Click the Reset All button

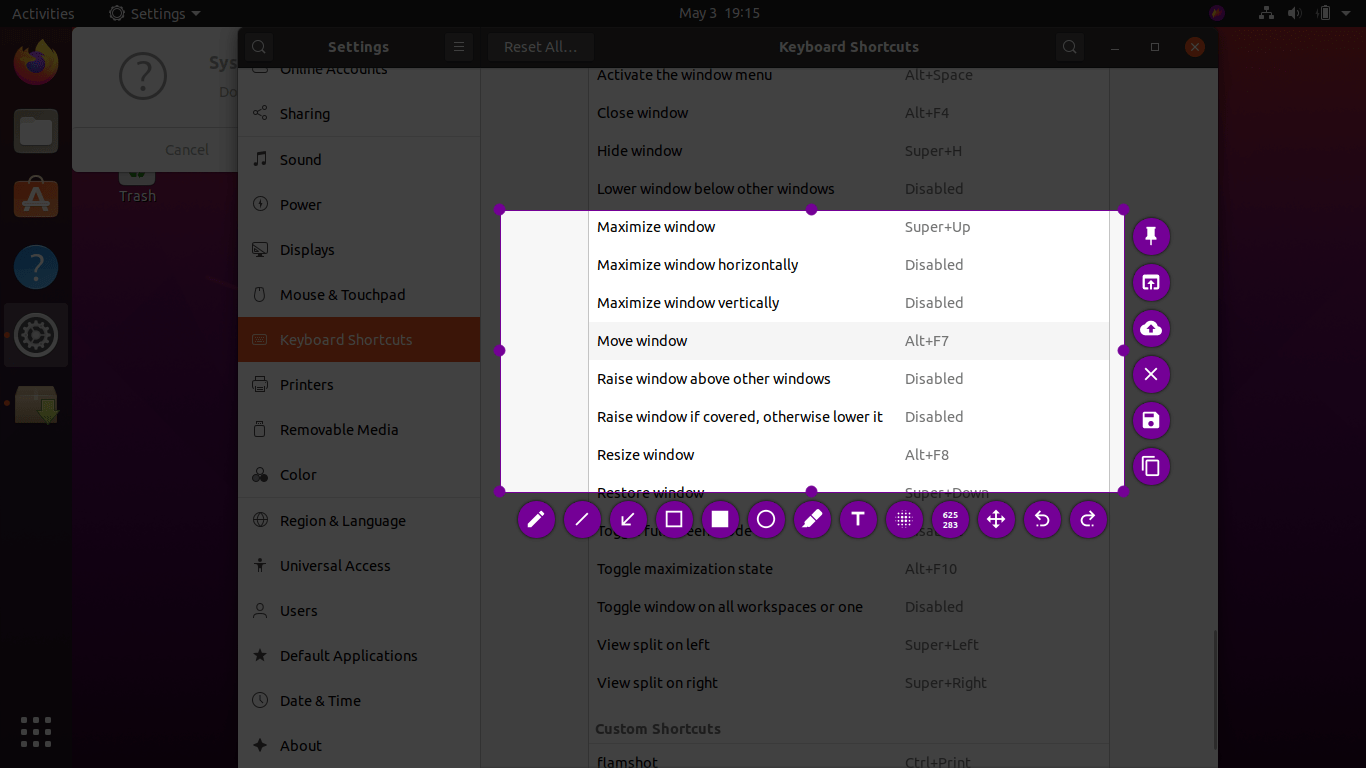pyautogui.click(x=540, y=46)
